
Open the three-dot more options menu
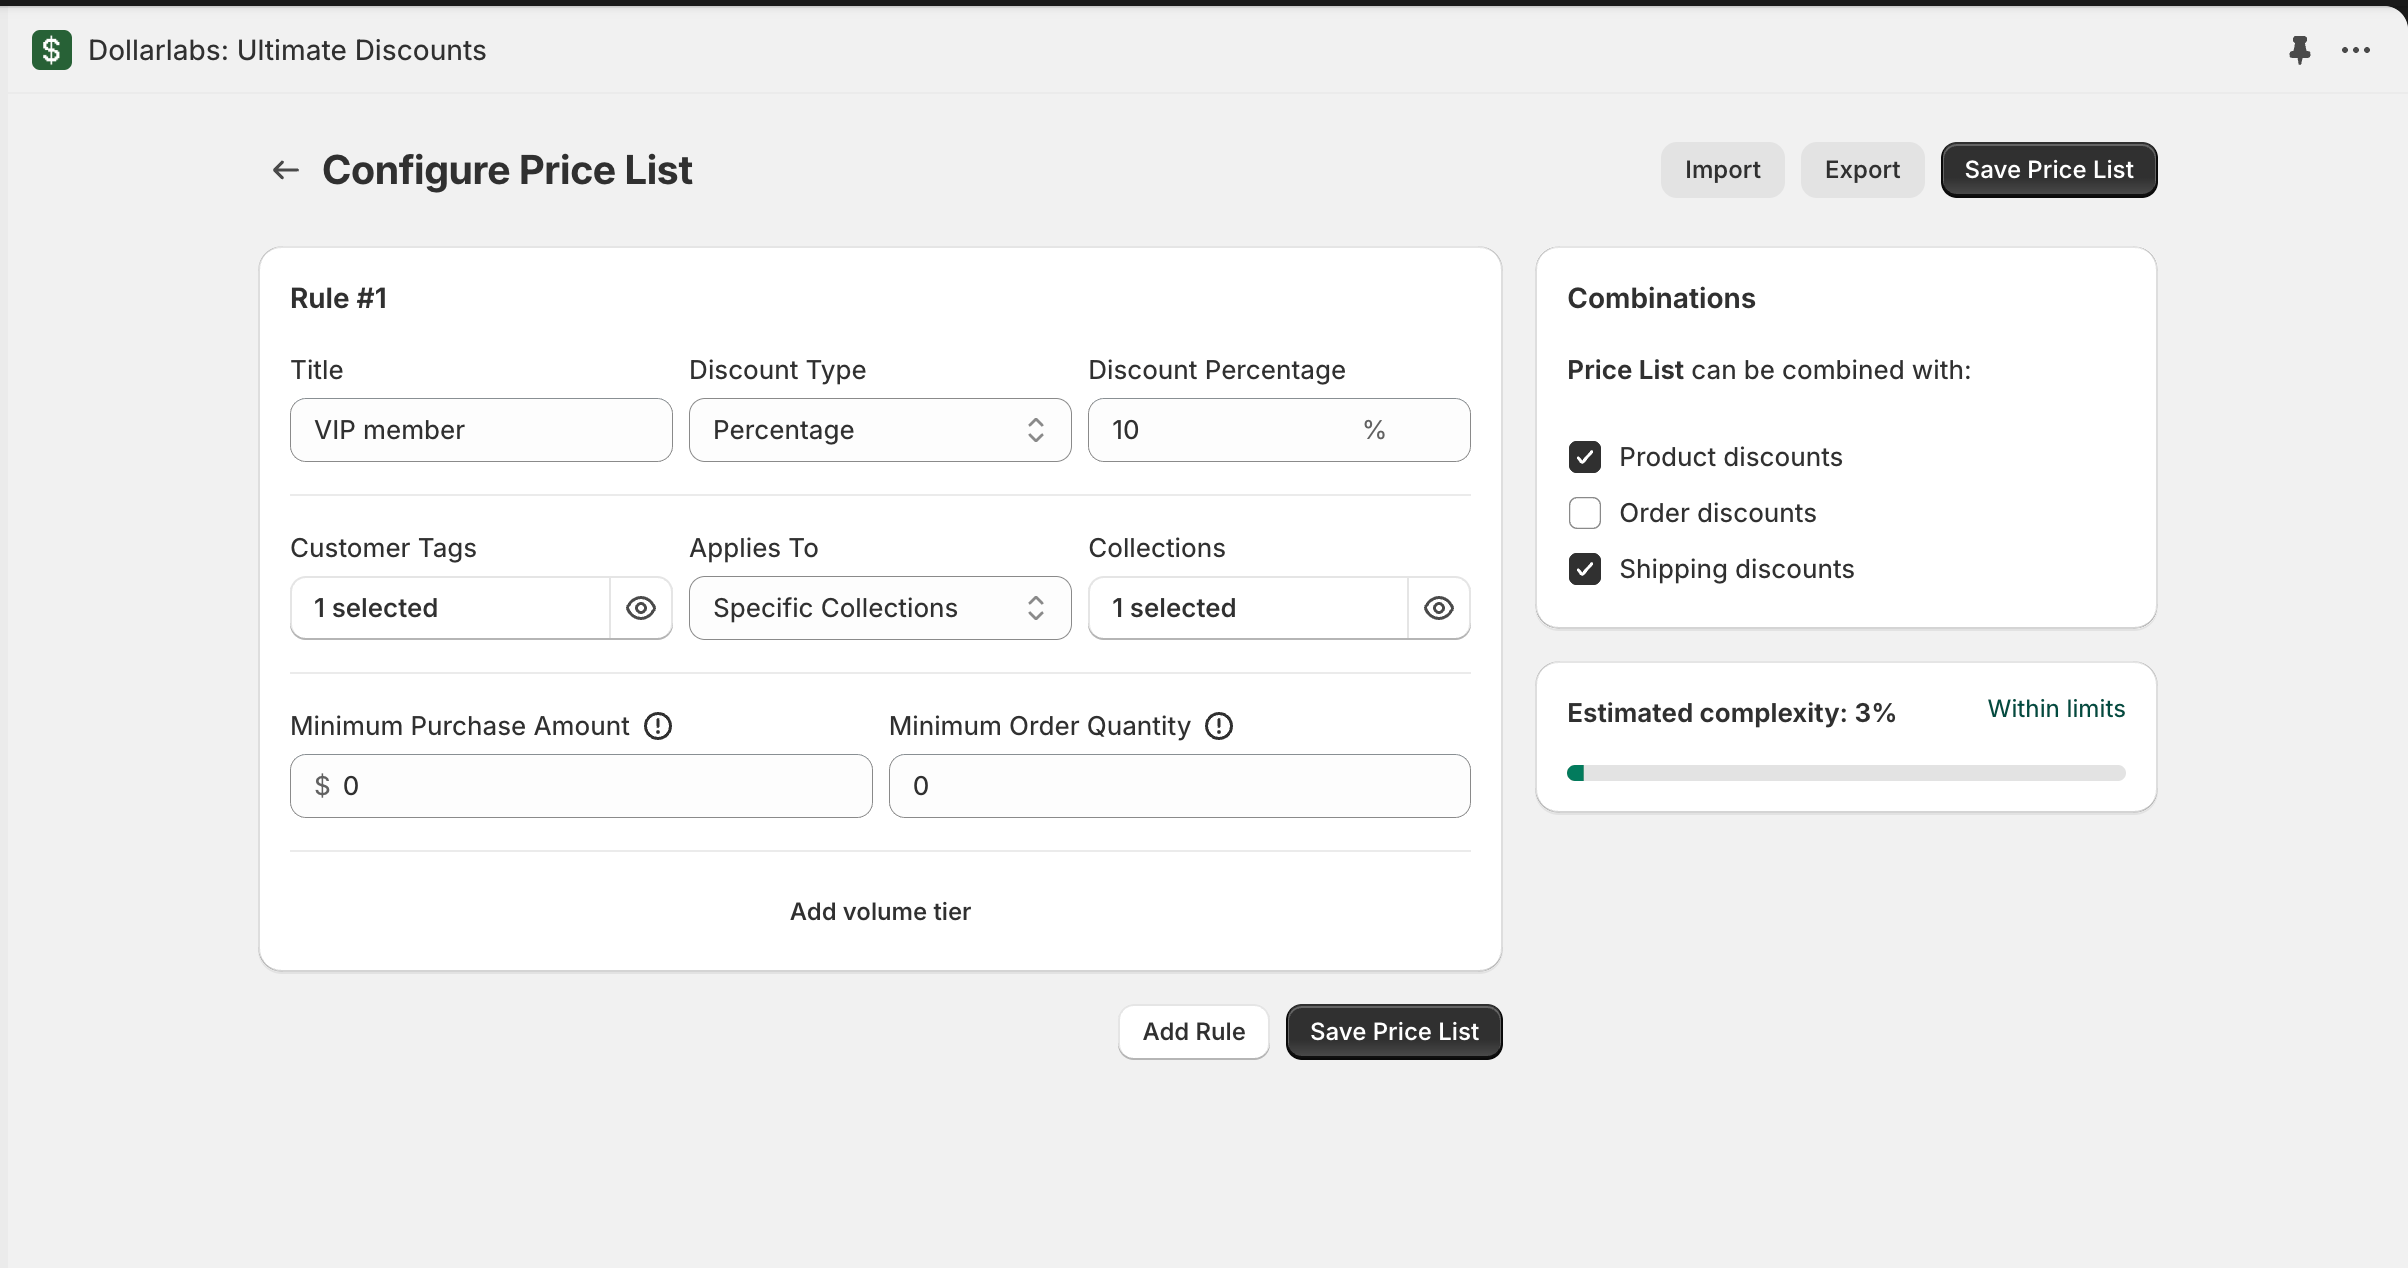click(2355, 50)
